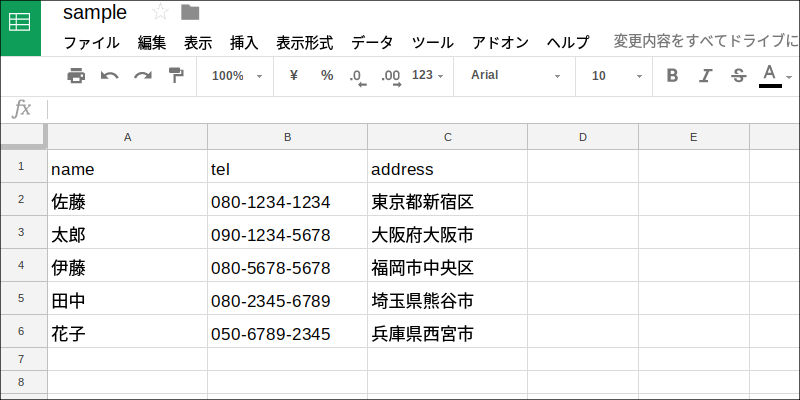Click the select-all corner box

coord(24,136)
